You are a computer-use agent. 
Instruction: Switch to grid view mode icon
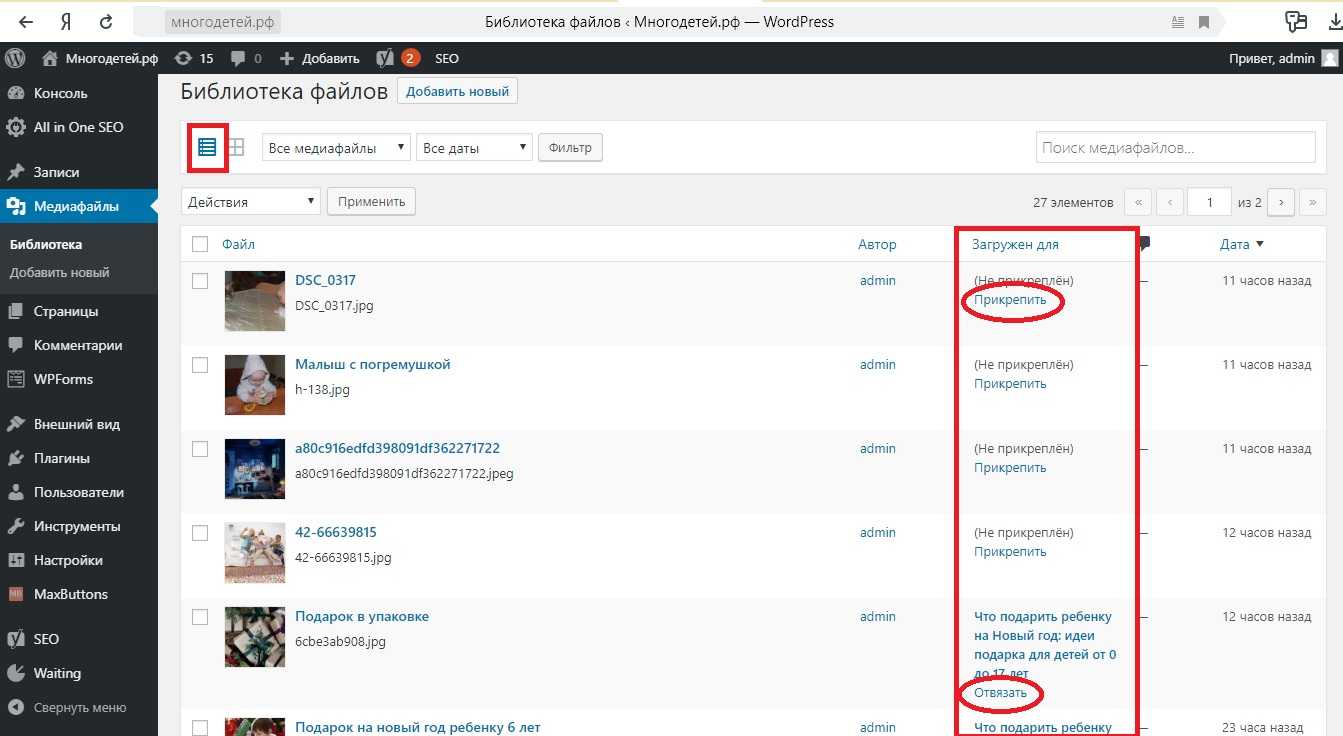pos(236,148)
